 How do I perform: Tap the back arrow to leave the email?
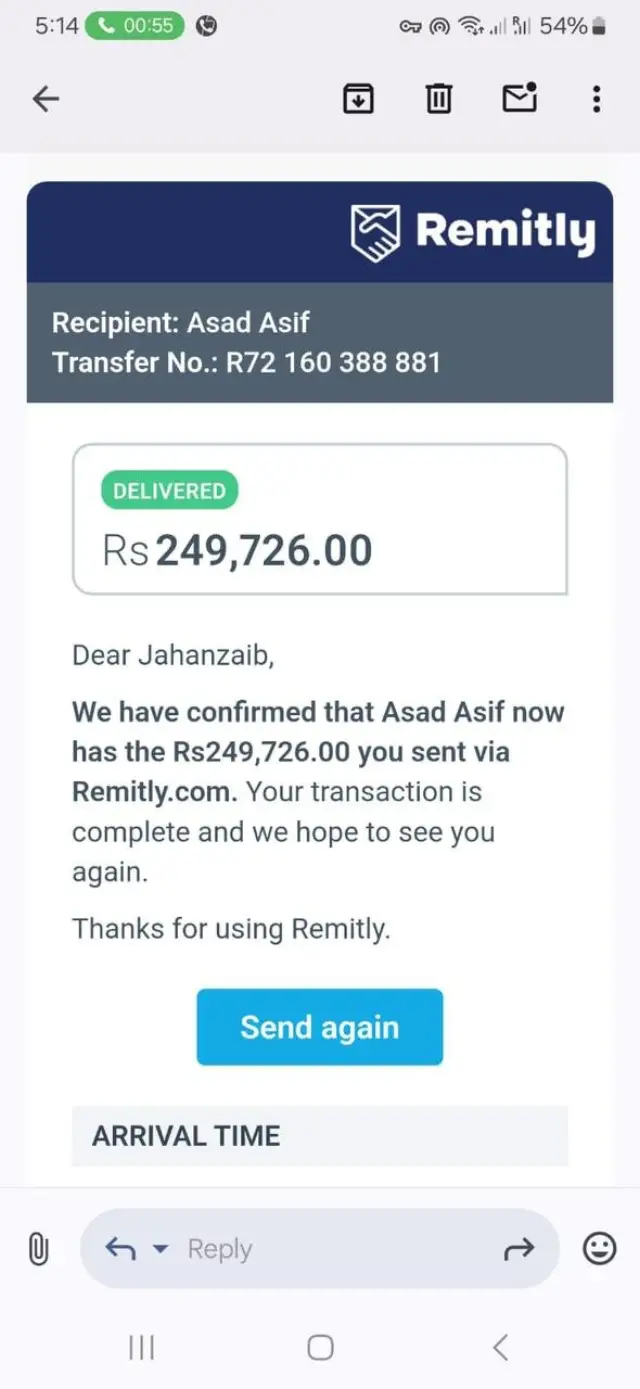pyautogui.click(x=46, y=98)
